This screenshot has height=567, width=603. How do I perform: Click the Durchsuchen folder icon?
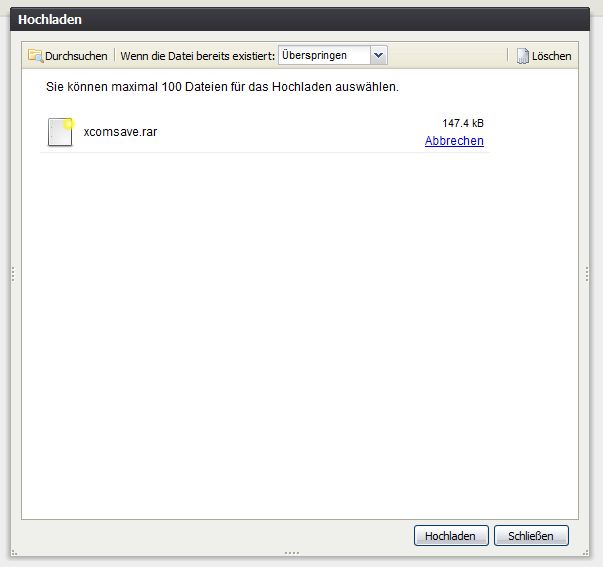[36, 56]
